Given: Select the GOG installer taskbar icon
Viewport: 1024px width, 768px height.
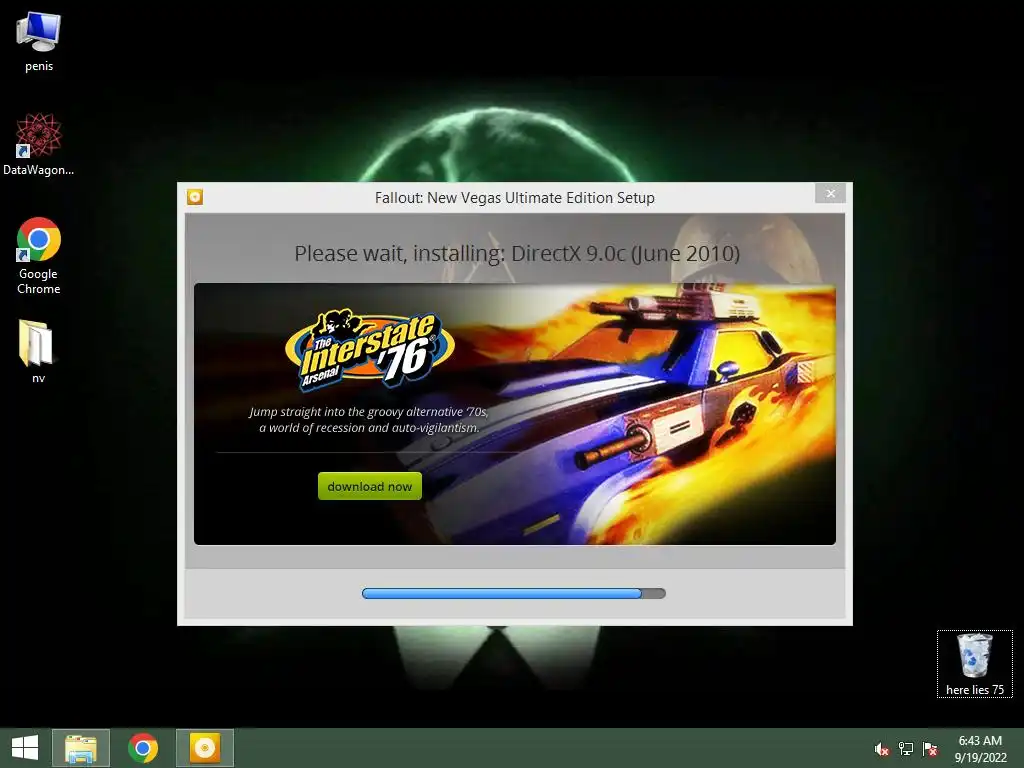Looking at the screenshot, I should click(204, 748).
